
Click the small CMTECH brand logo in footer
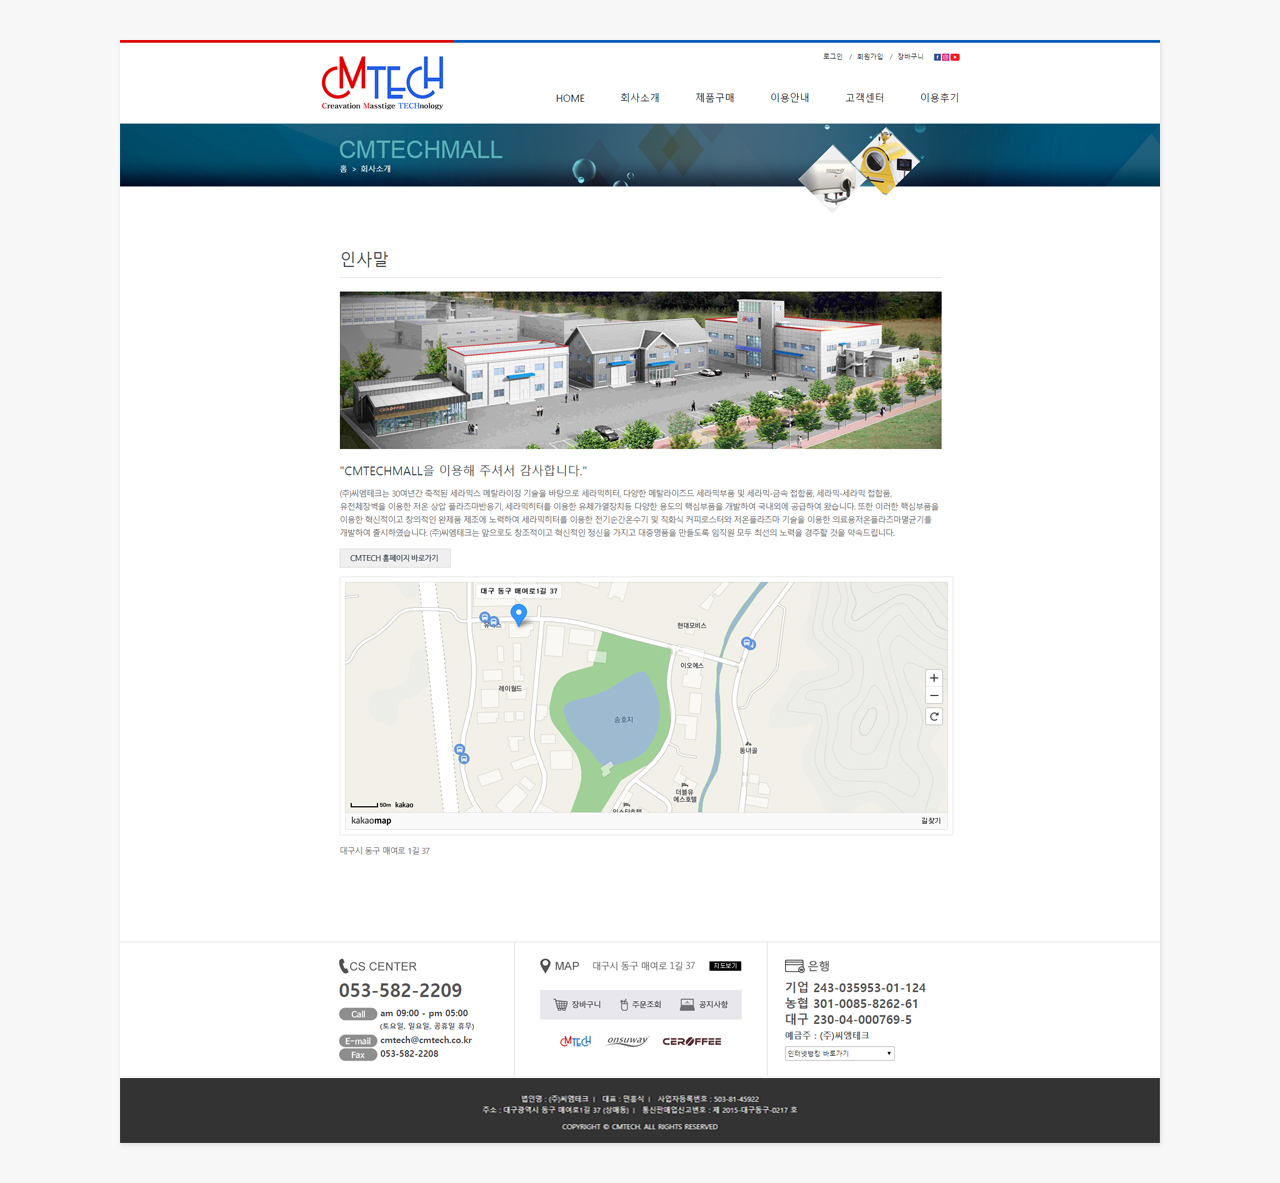point(575,1041)
